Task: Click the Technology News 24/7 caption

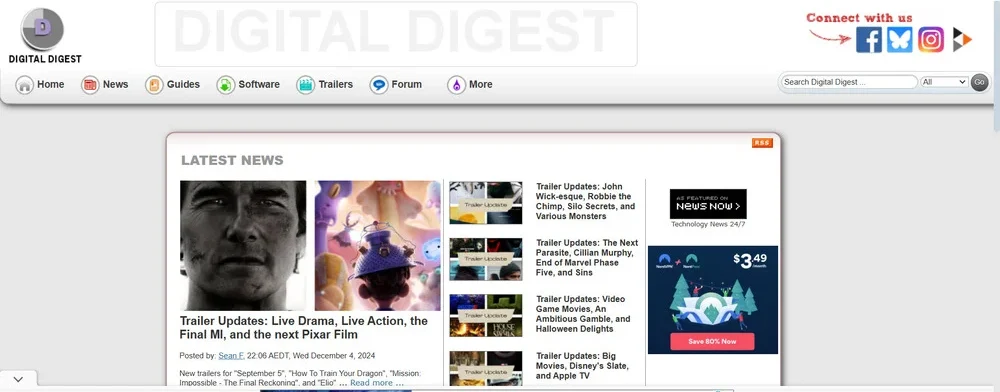Action: click(x=708, y=224)
